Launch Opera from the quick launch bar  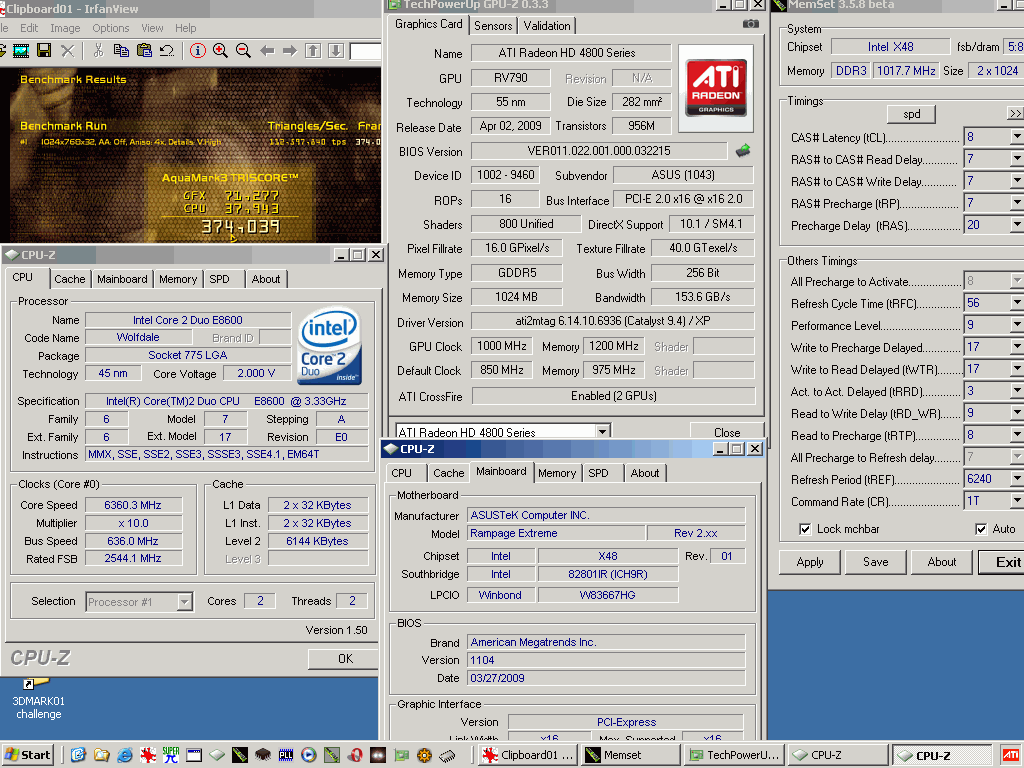355,755
